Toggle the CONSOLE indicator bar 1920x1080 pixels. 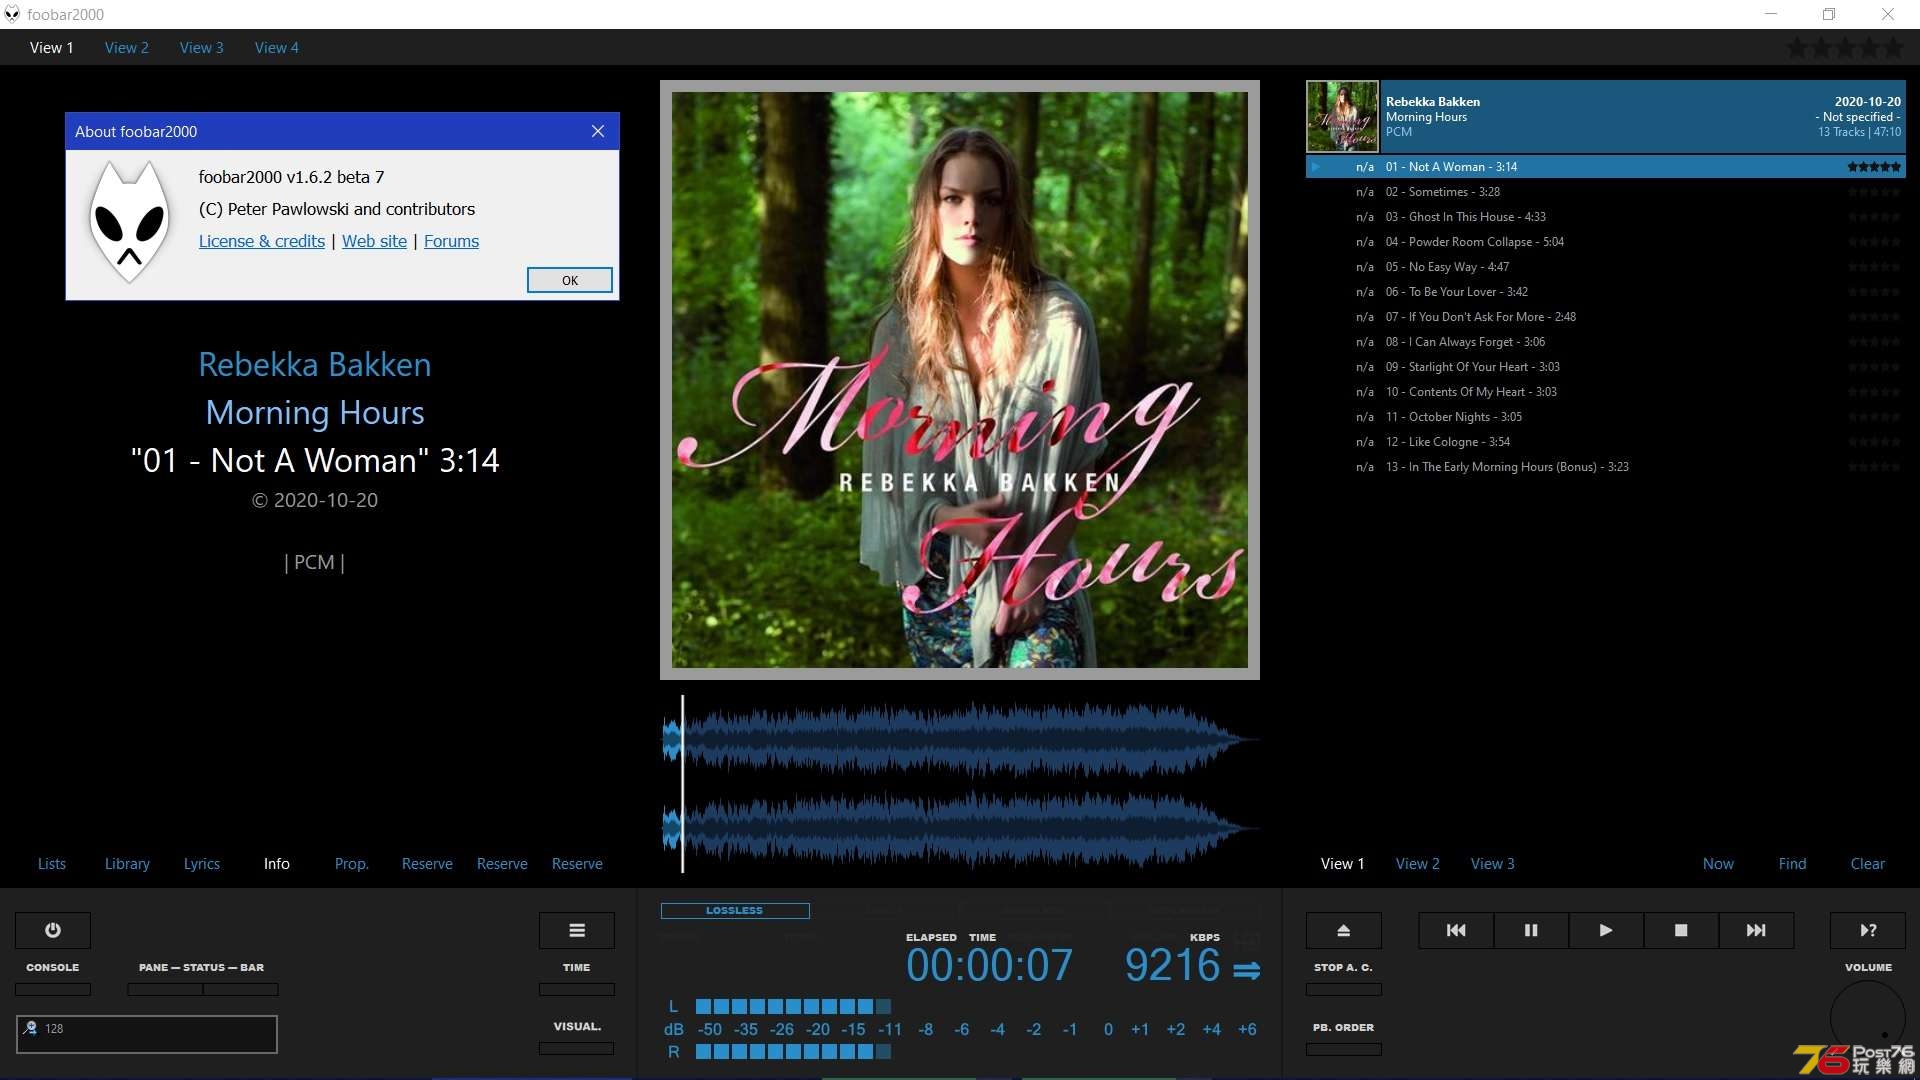tap(53, 989)
